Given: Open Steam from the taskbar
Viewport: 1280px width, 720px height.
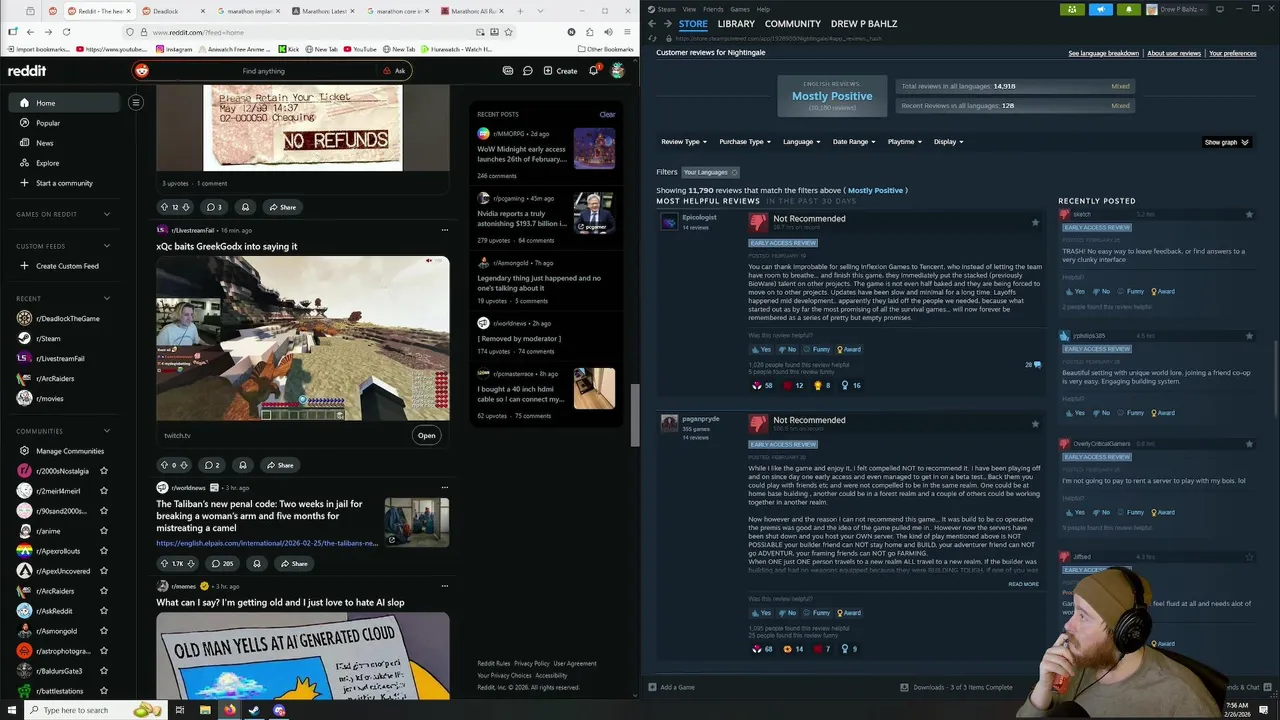Looking at the screenshot, I should [254, 710].
